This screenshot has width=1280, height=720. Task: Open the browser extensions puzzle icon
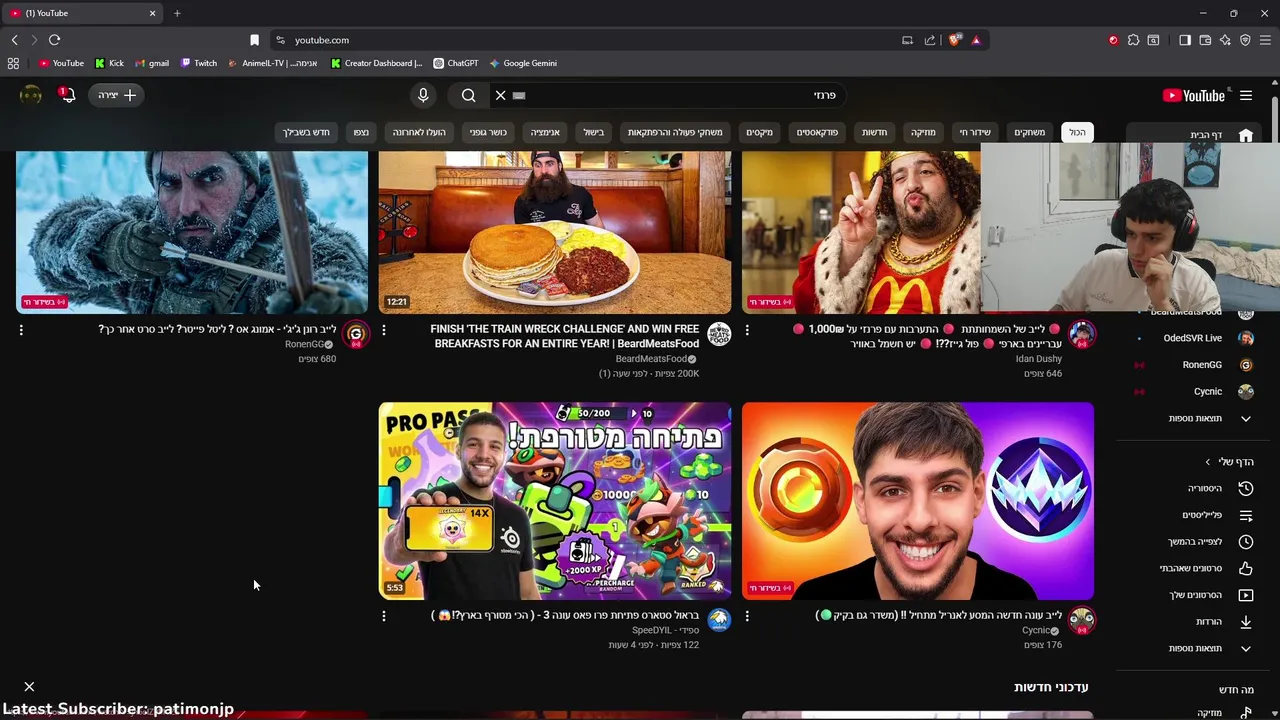(x=1133, y=40)
